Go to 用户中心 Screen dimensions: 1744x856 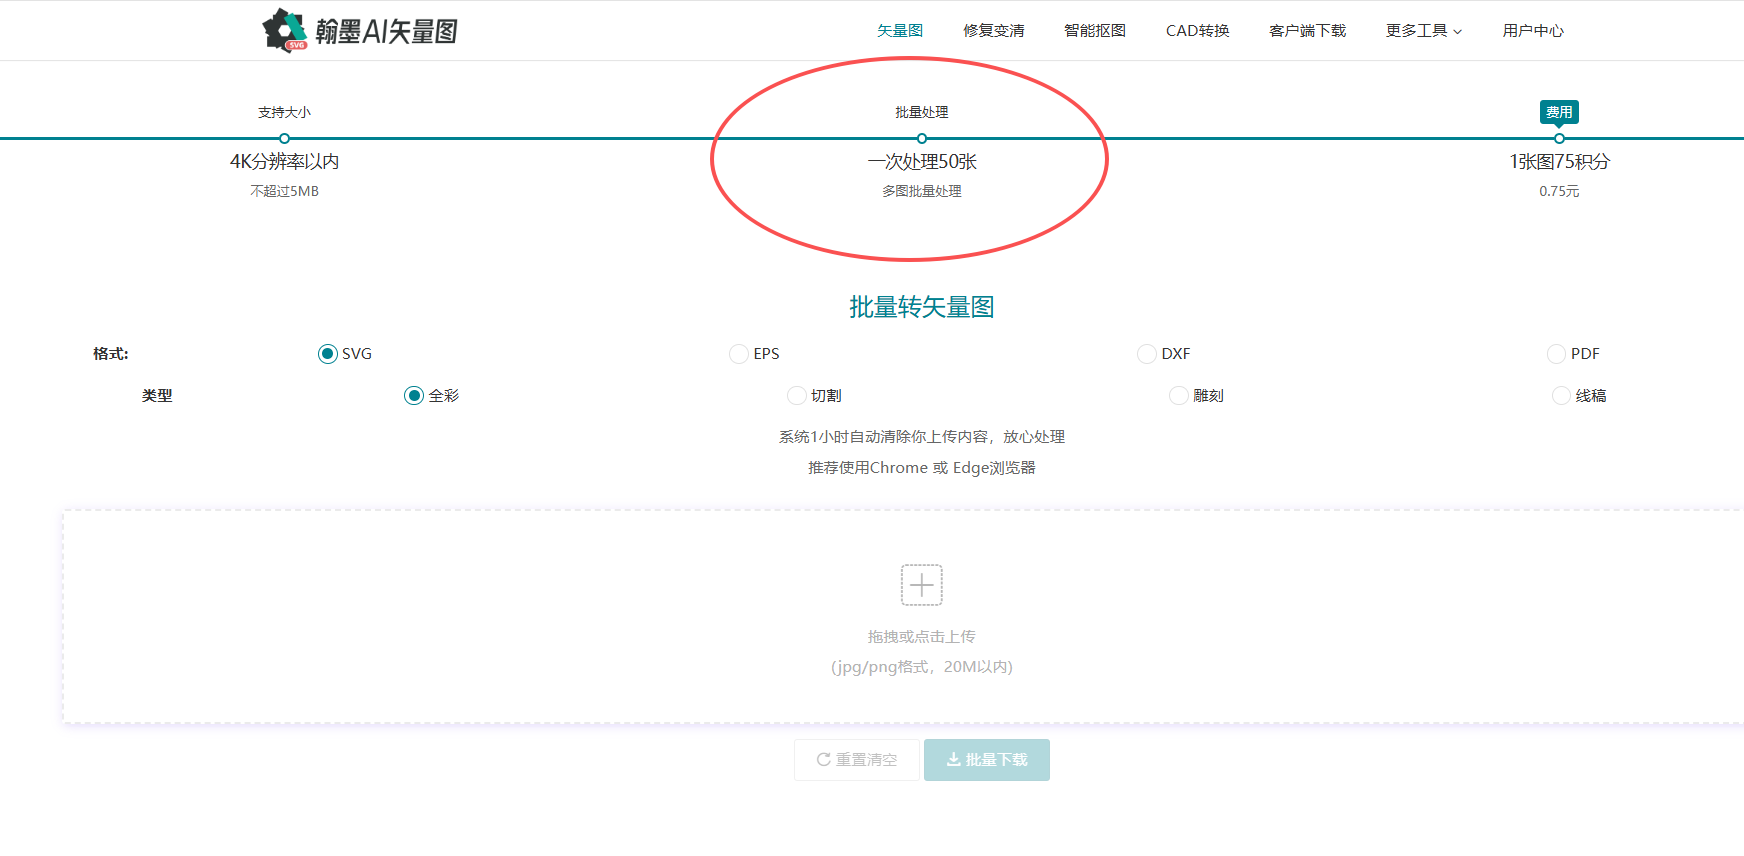point(1533,31)
